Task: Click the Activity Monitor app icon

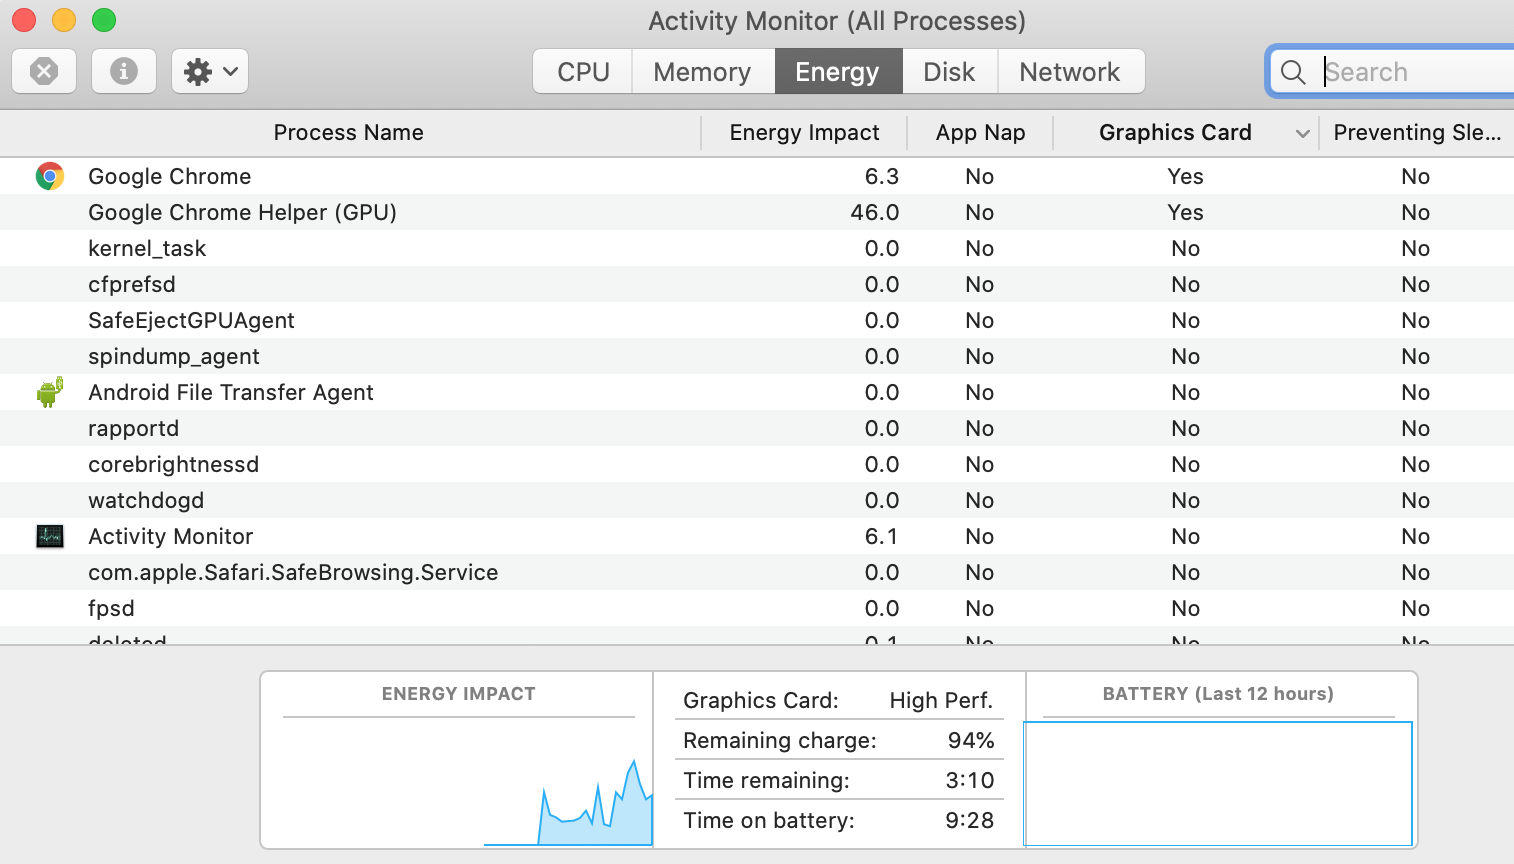Action: click(x=50, y=536)
